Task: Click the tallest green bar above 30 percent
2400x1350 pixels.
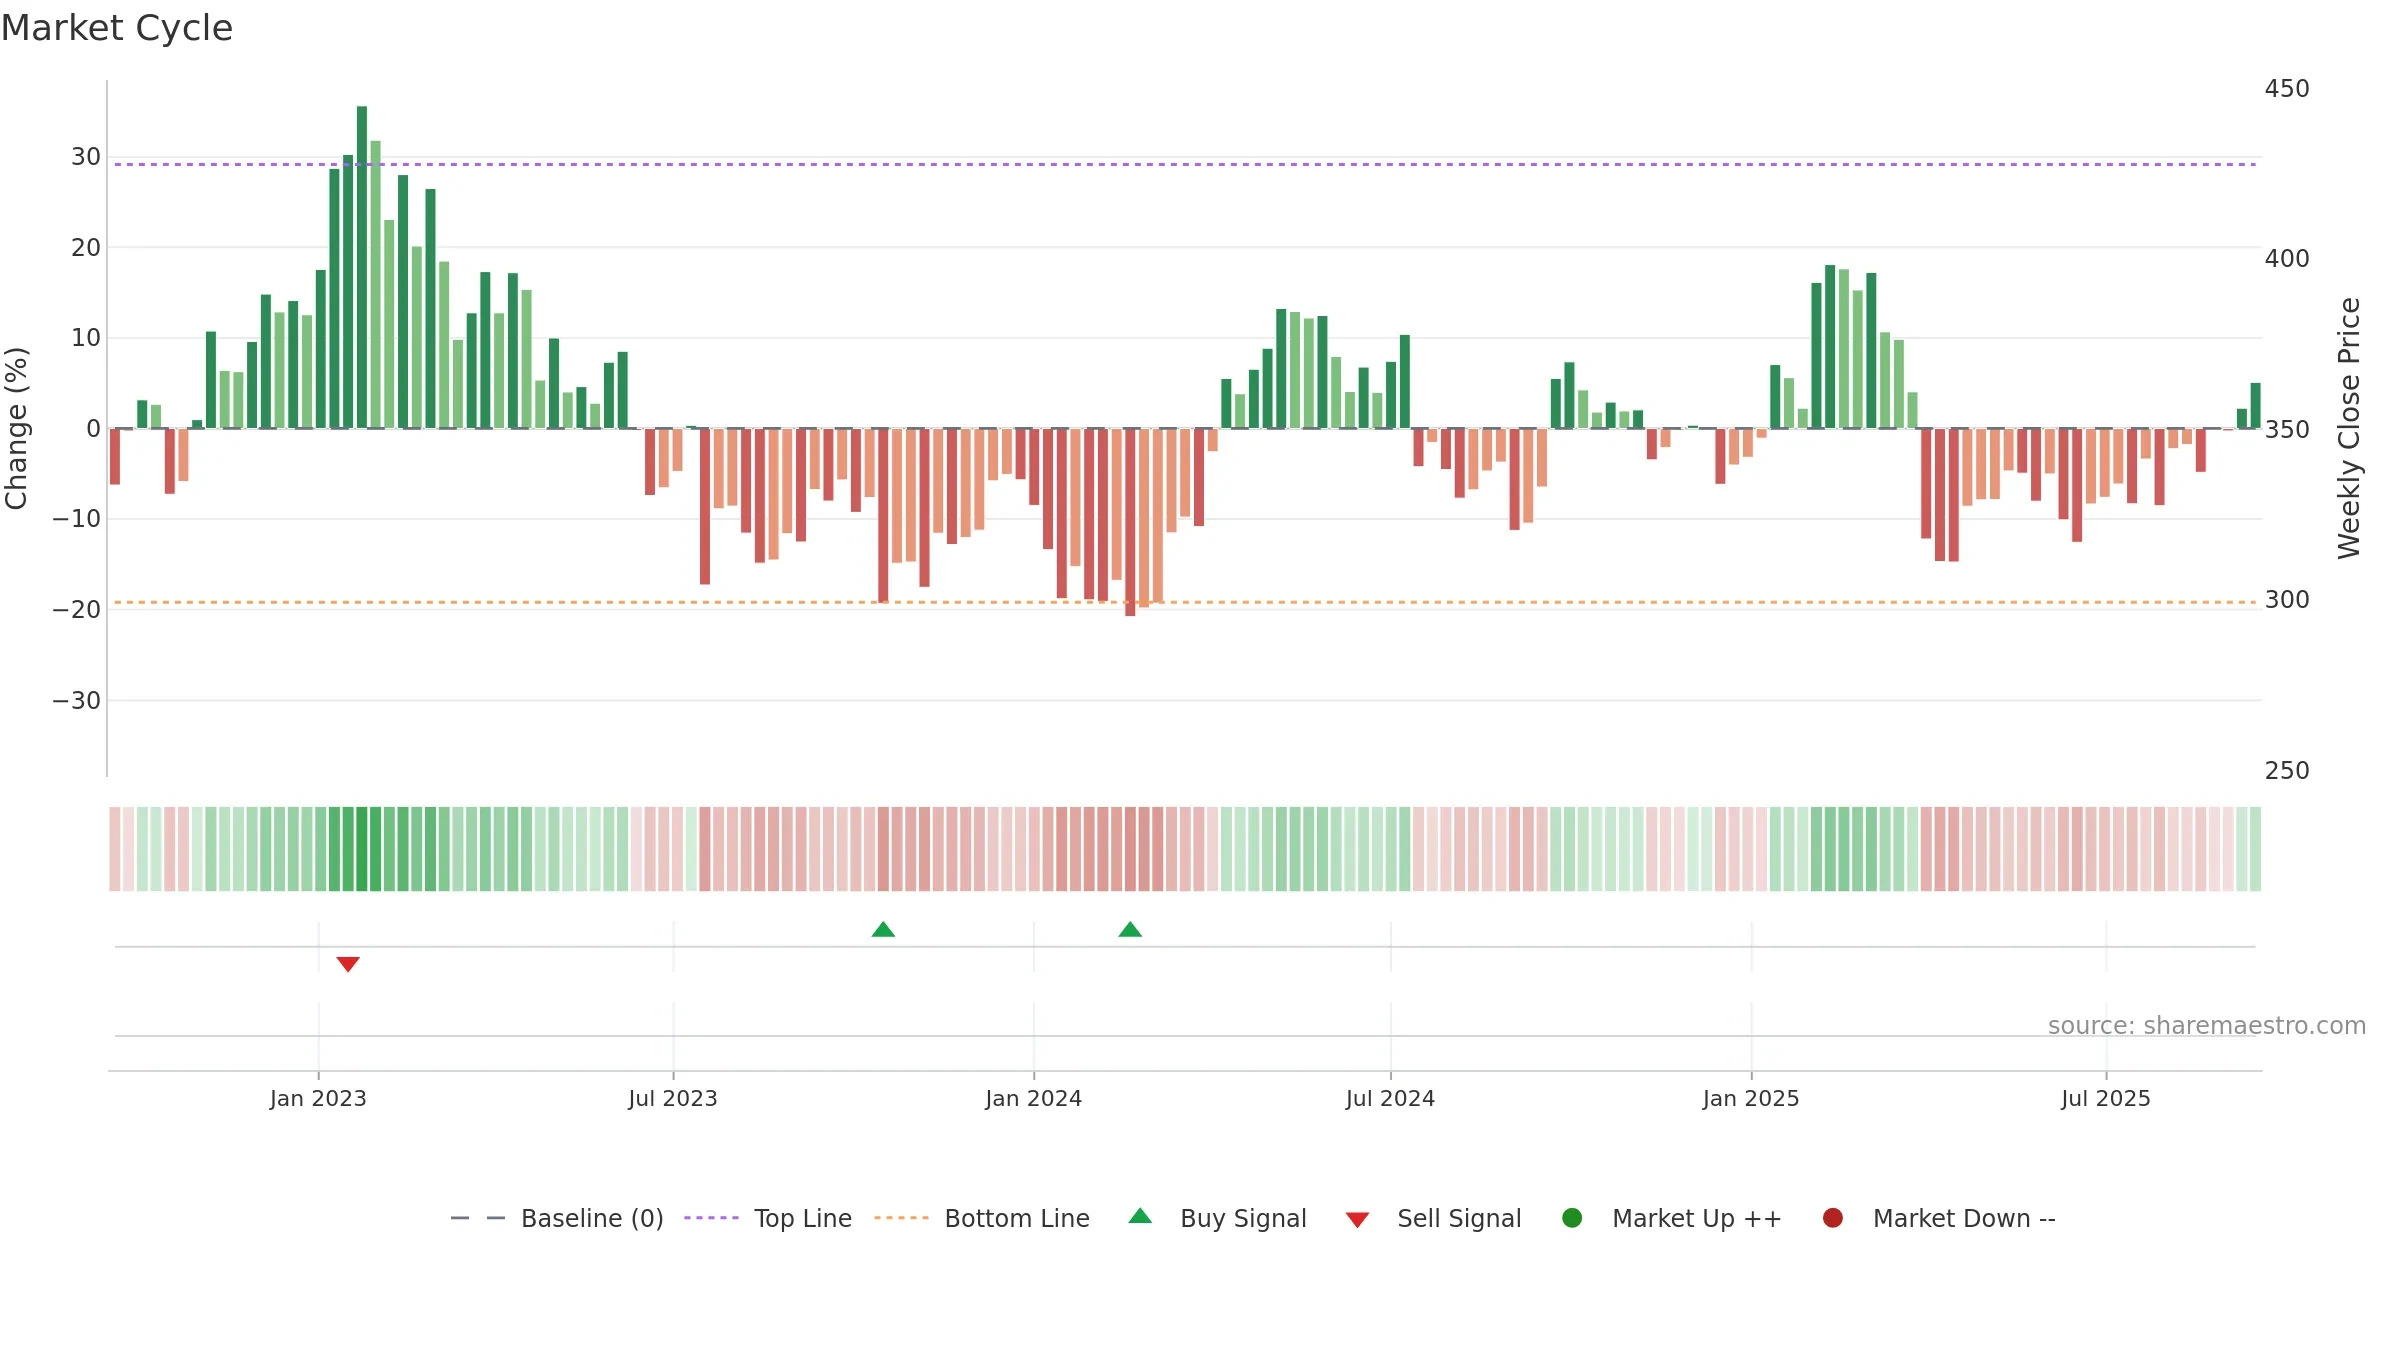Action: 362,267
